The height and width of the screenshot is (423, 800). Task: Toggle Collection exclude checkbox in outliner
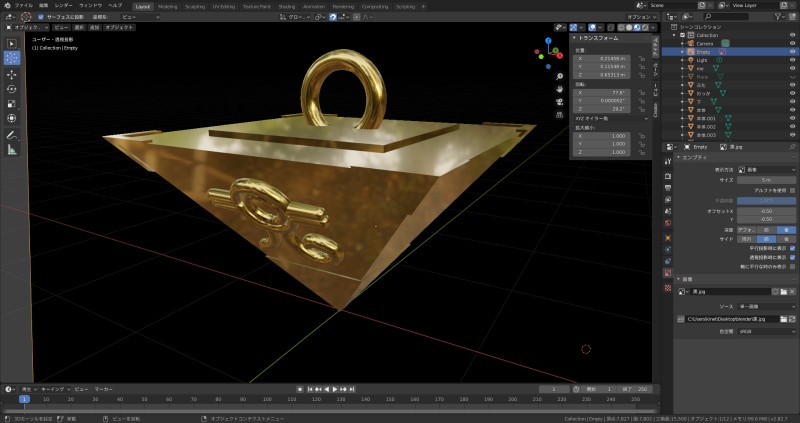(x=683, y=35)
